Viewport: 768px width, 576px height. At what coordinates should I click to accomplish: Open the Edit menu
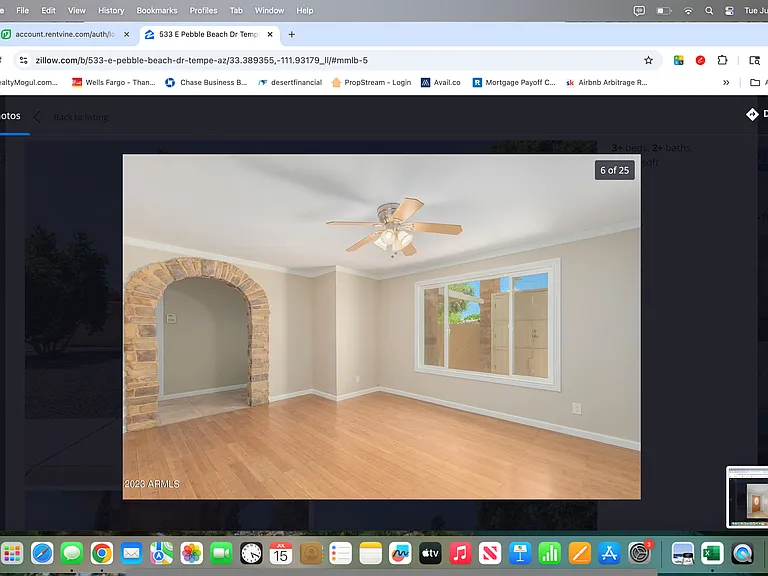[x=48, y=10]
